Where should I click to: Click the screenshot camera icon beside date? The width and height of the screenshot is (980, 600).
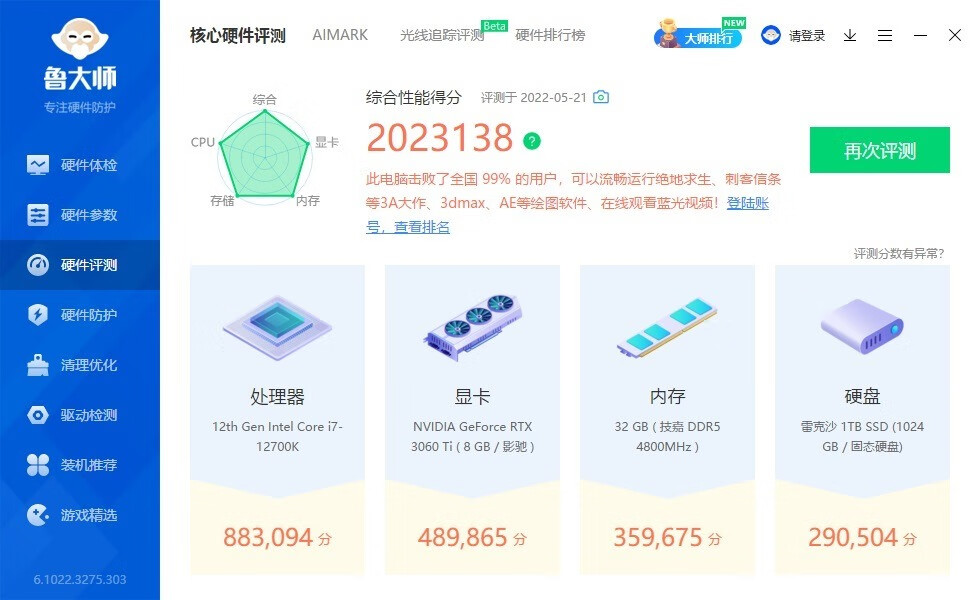click(x=601, y=97)
